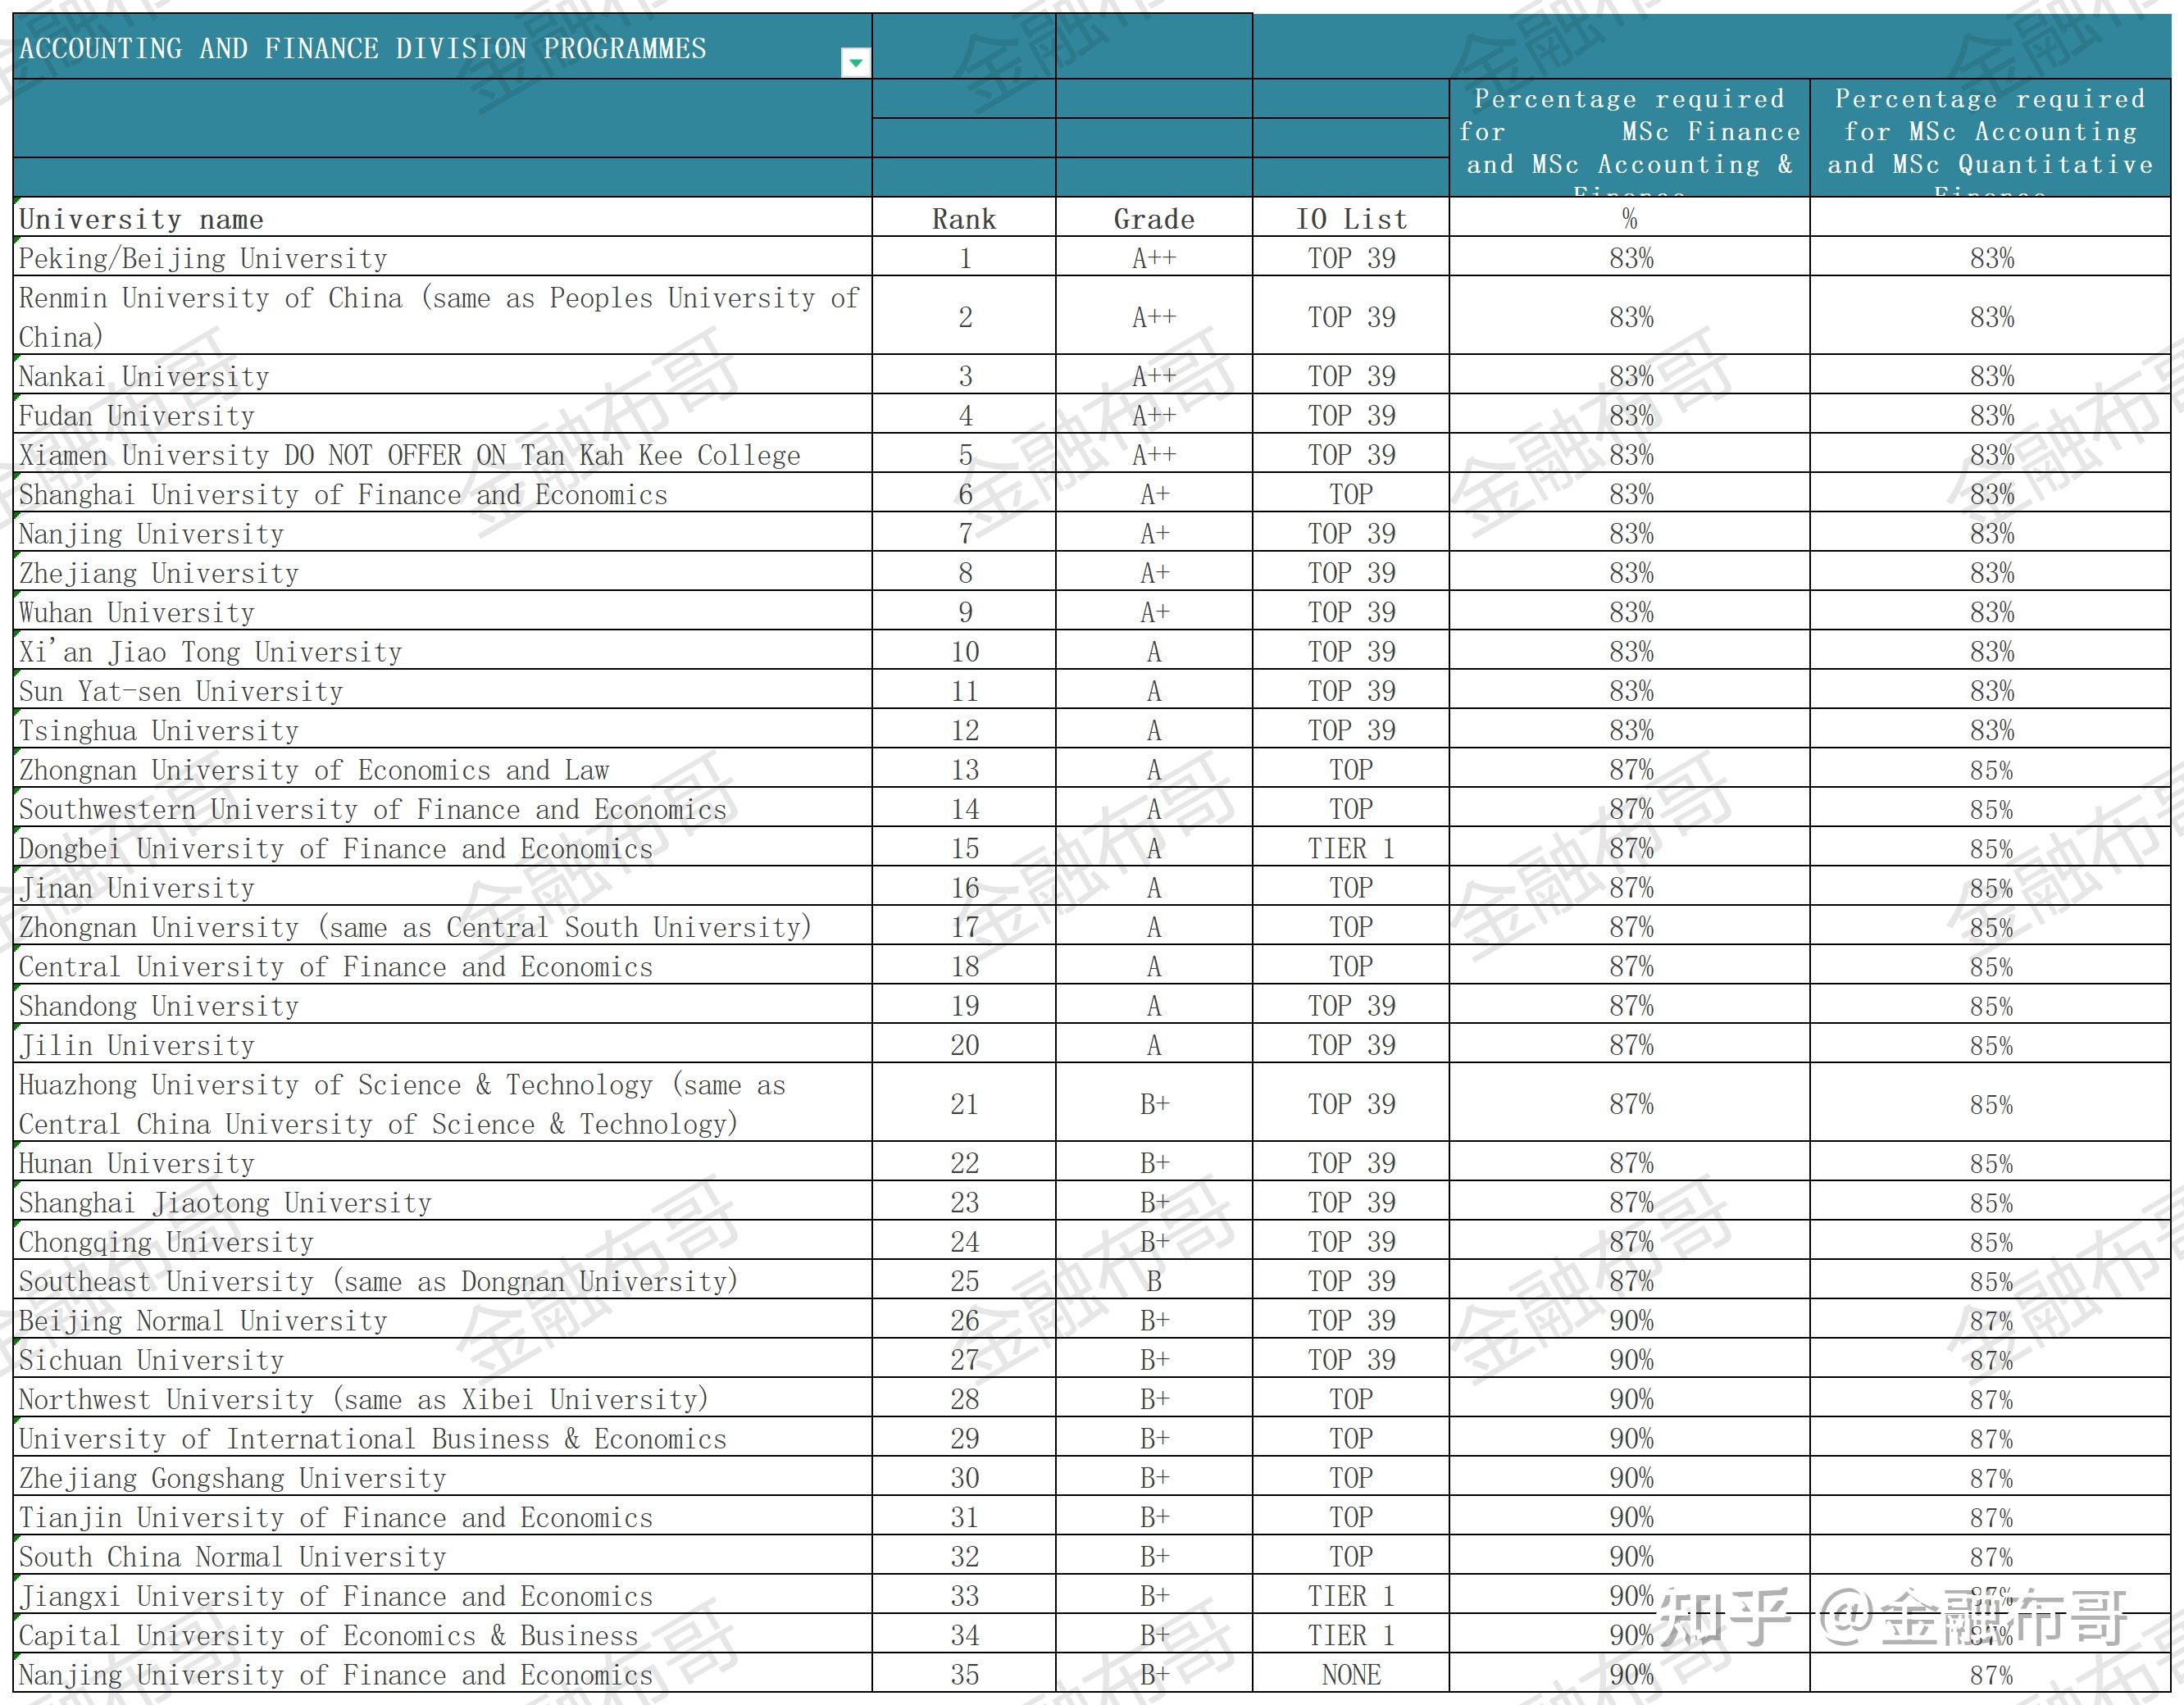2184x1705 pixels.
Task: Open the filter dropdown on the header cell
Action: tap(855, 63)
